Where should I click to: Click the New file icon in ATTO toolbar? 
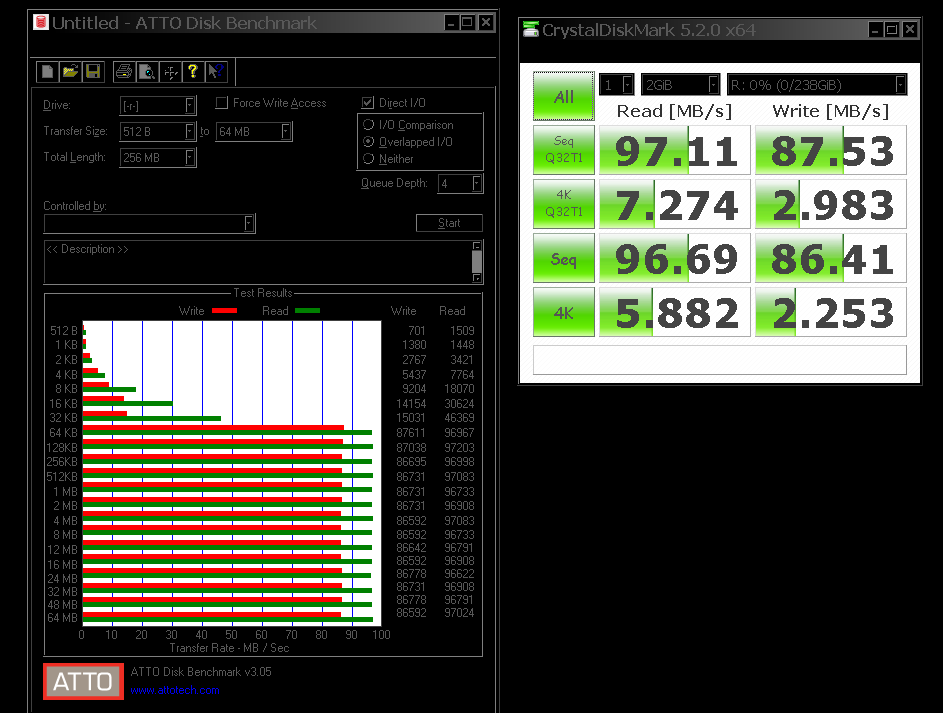[48, 71]
